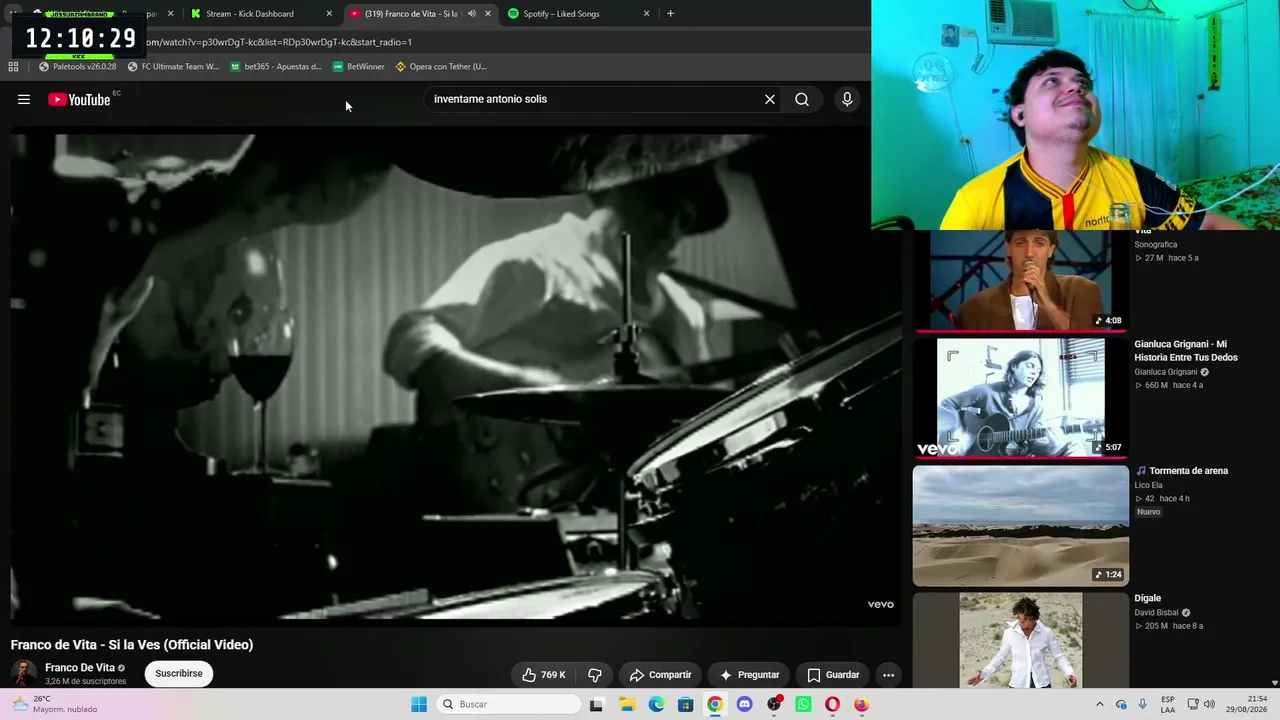Open the Windows Start menu
Screen dimensions: 1280x720
pos(419,704)
